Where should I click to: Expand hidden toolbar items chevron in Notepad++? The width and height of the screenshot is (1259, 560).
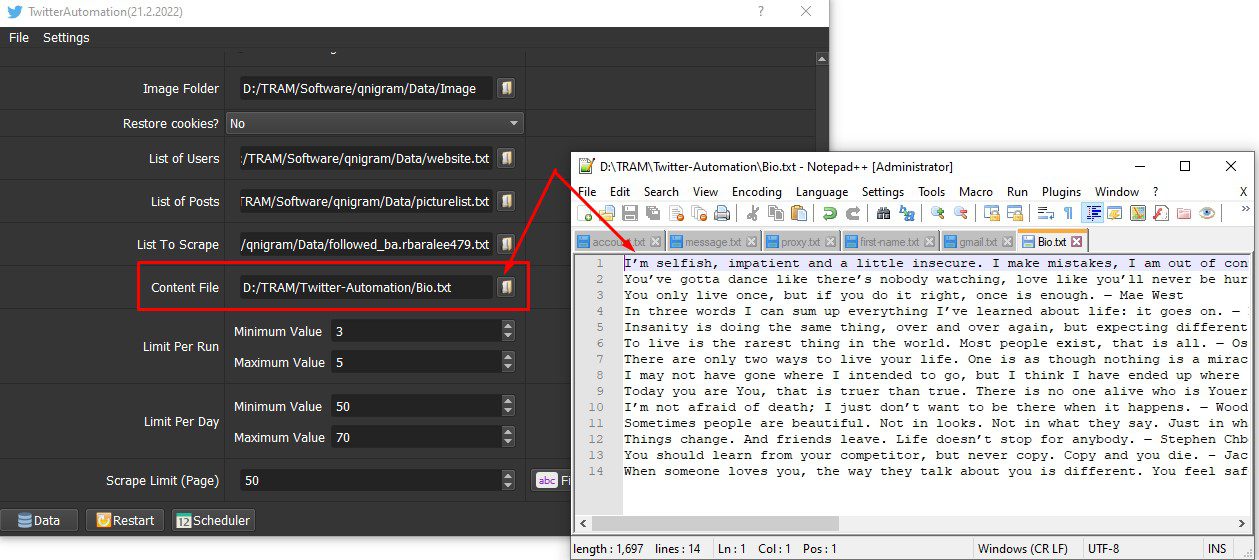(1245, 210)
